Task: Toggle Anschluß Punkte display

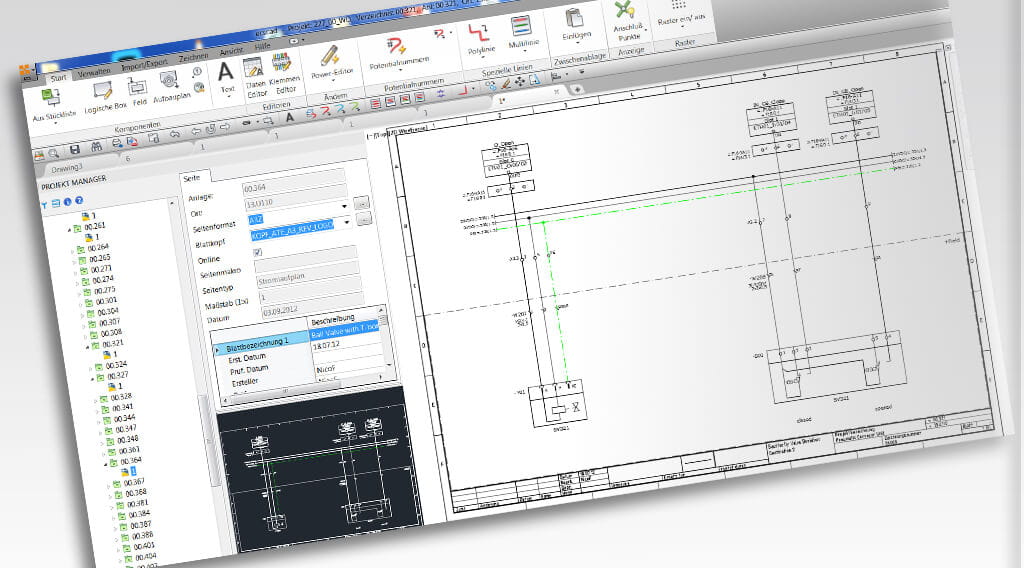Action: pyautogui.click(x=624, y=11)
